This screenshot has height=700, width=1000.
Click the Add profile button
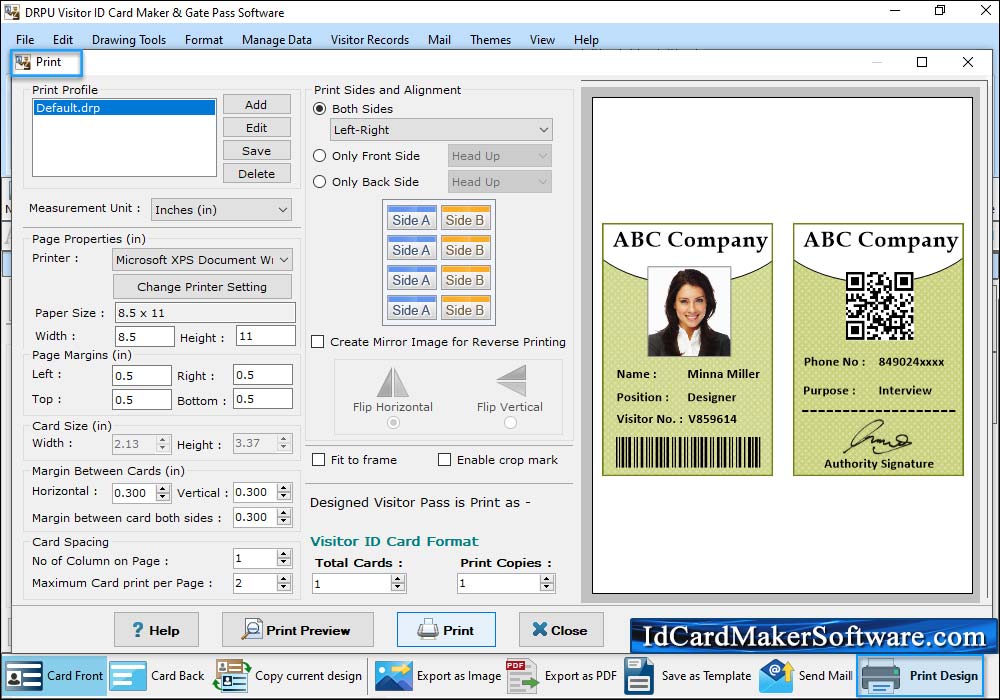(x=256, y=105)
